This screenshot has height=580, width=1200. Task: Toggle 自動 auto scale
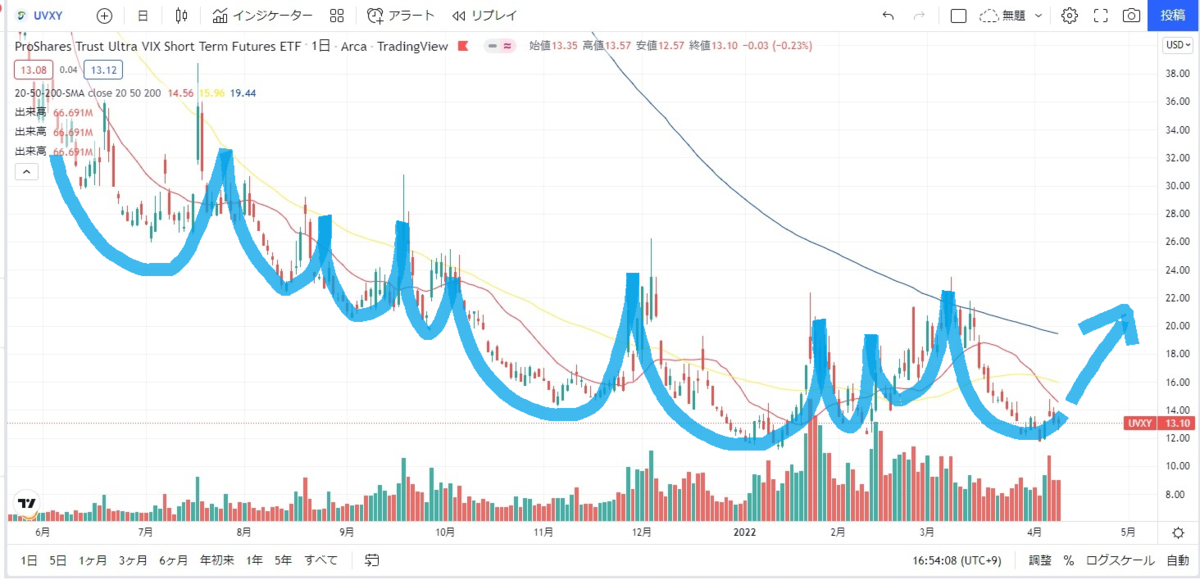pos(1177,560)
